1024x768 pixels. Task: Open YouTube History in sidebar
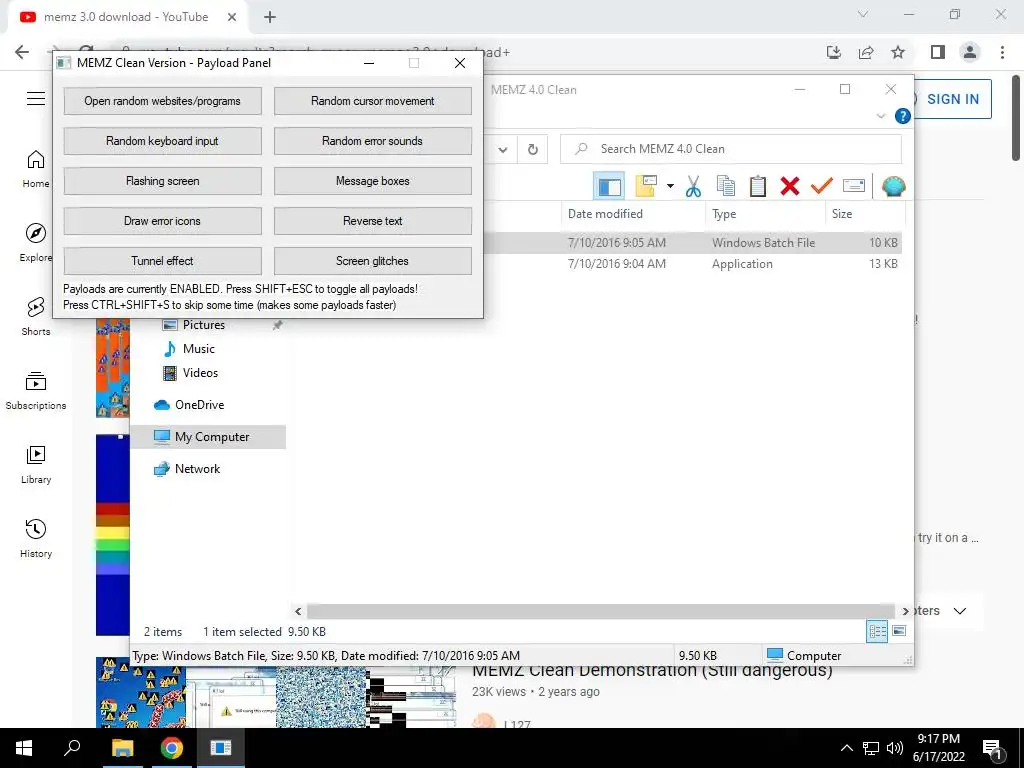(36, 538)
